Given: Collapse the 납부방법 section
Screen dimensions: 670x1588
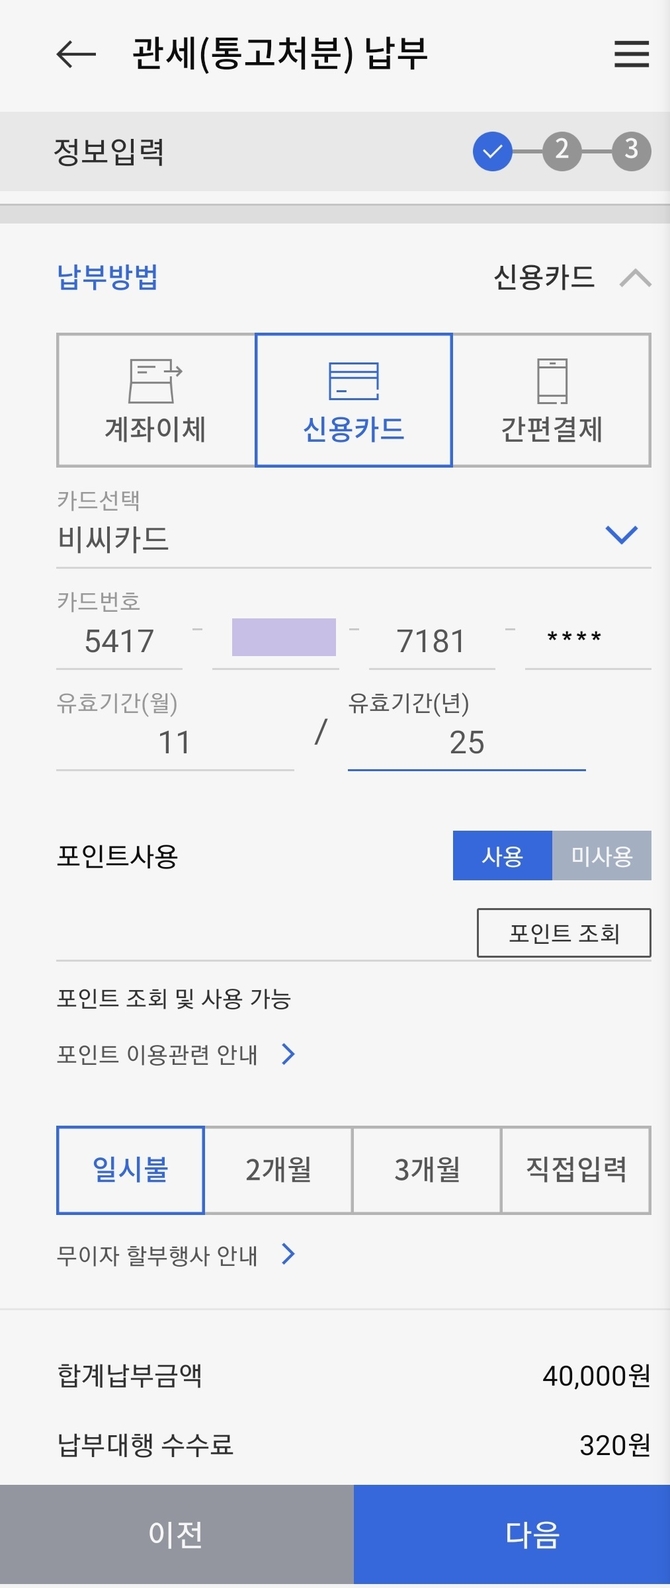Looking at the screenshot, I should pyautogui.click(x=635, y=278).
